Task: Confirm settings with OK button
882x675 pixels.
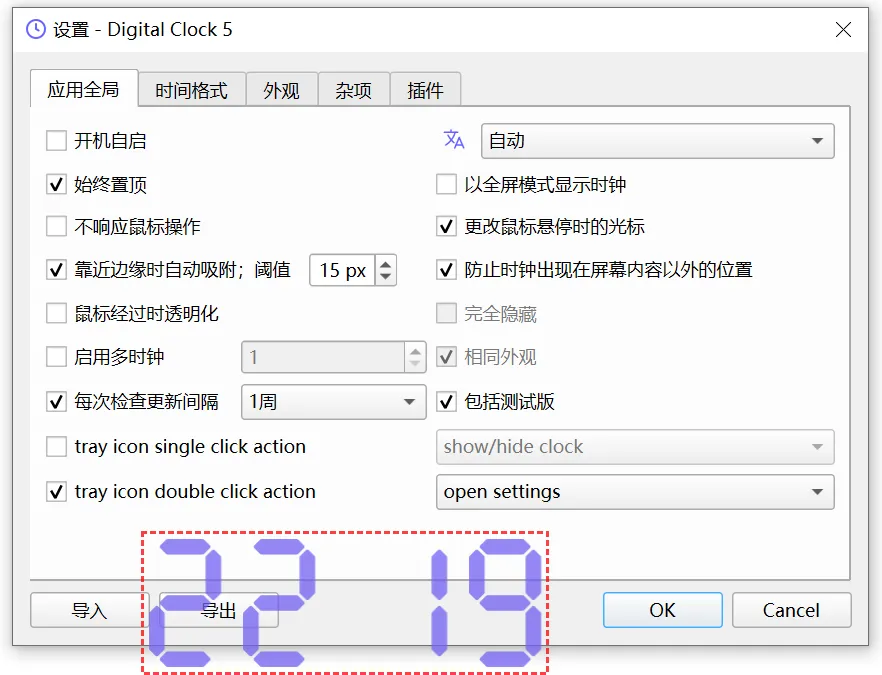Action: [663, 610]
